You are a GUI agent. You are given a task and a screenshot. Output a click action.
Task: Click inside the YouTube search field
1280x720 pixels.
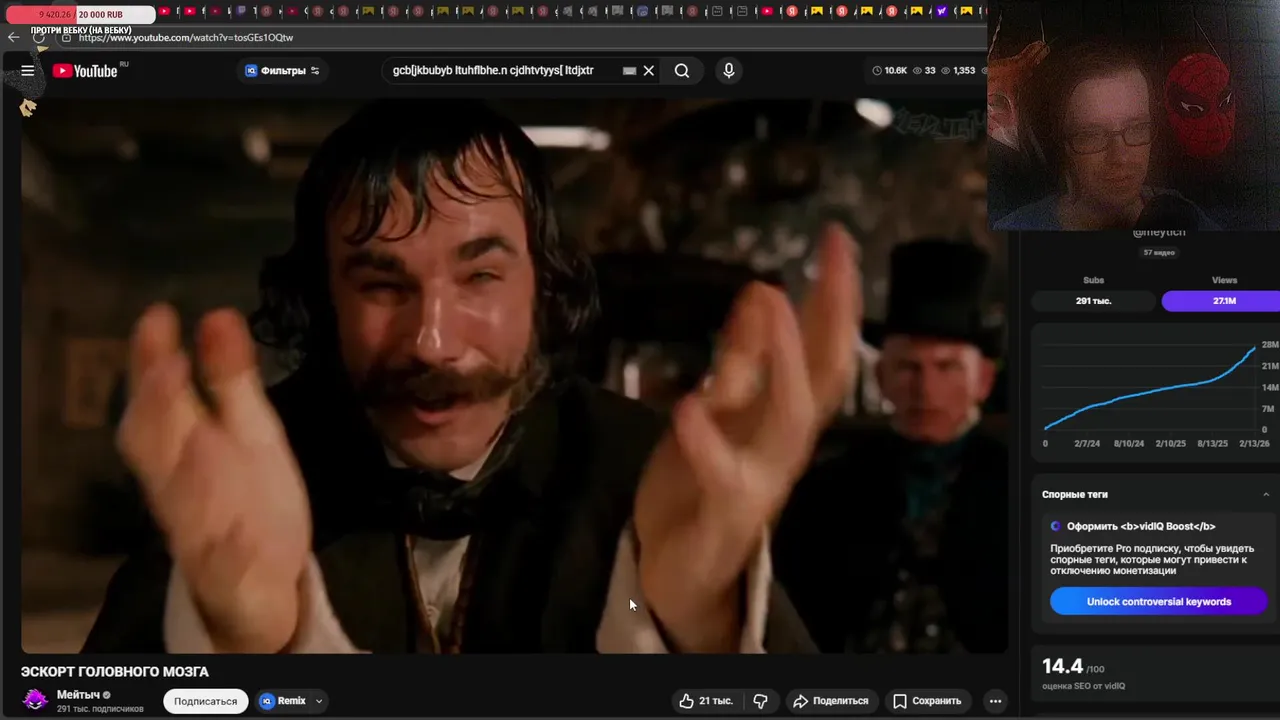(503, 71)
